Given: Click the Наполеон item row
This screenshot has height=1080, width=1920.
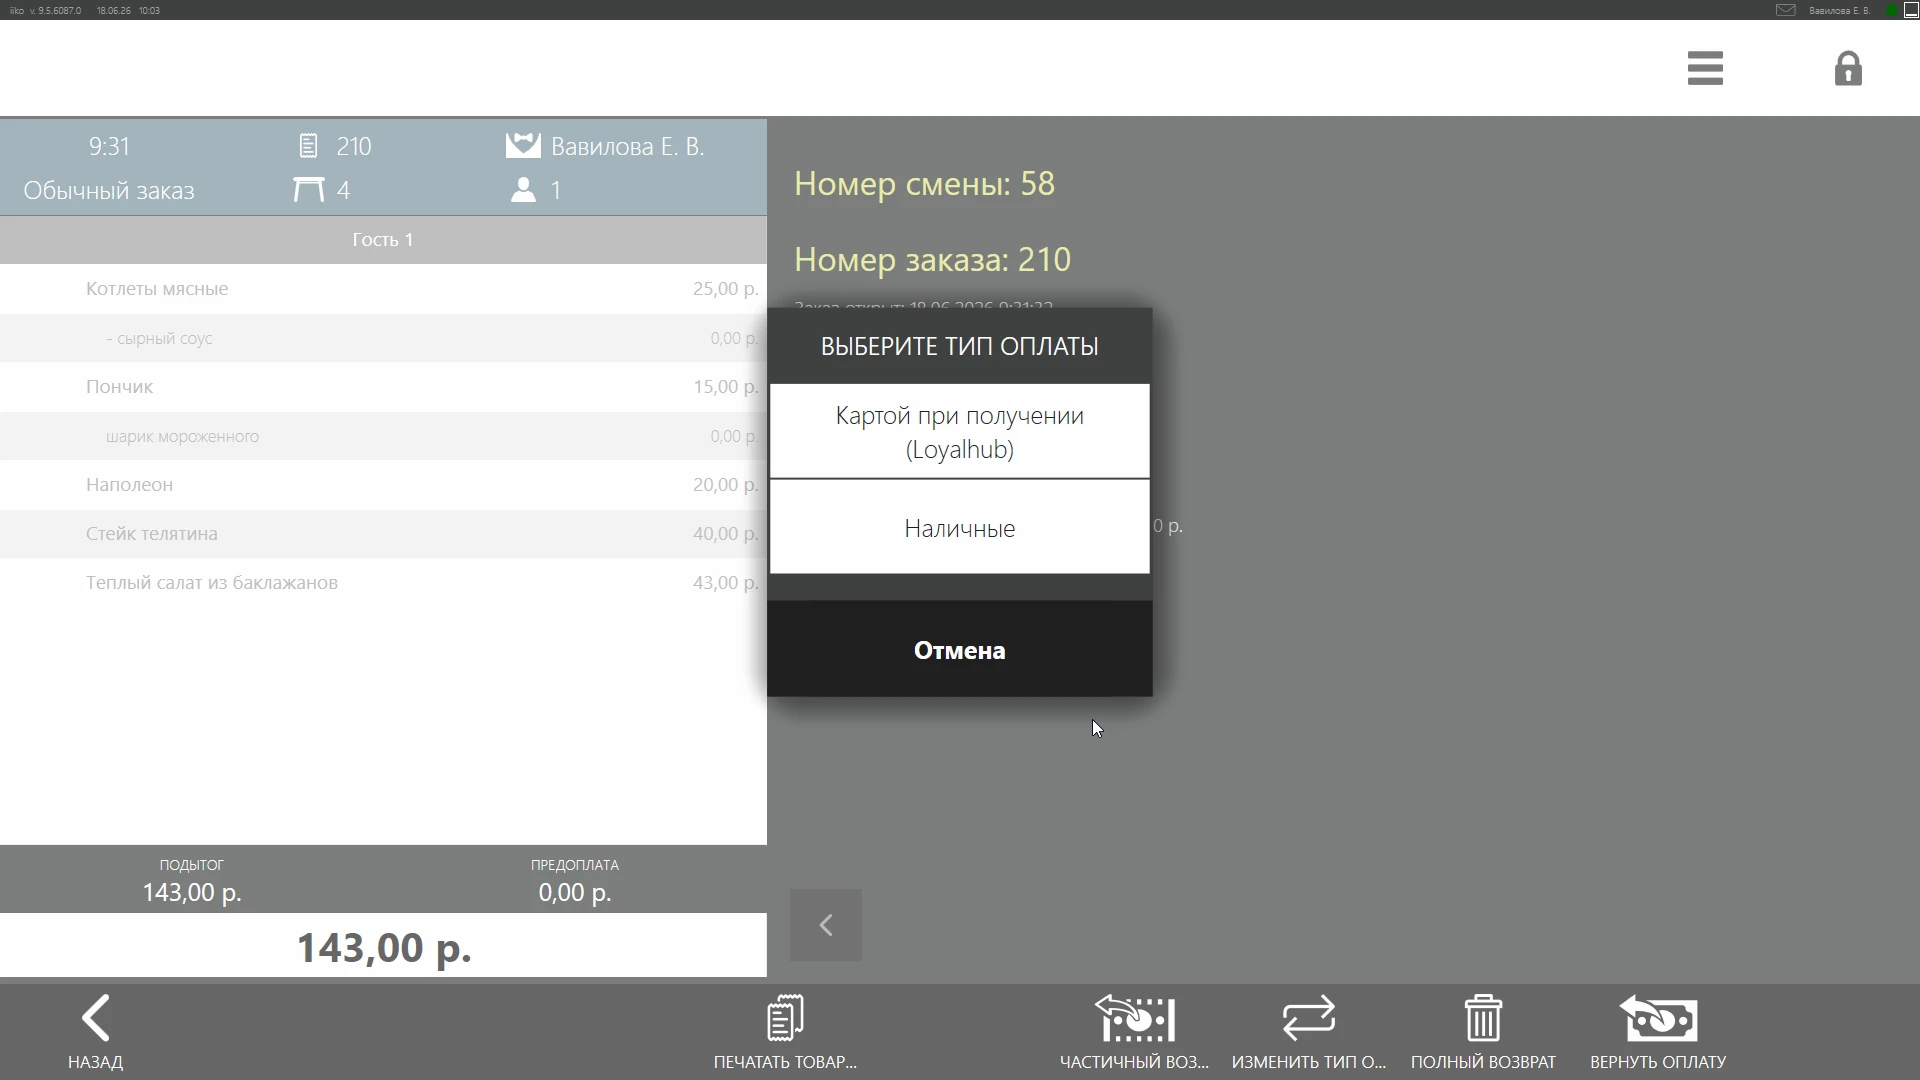Looking at the screenshot, I should 383,485.
